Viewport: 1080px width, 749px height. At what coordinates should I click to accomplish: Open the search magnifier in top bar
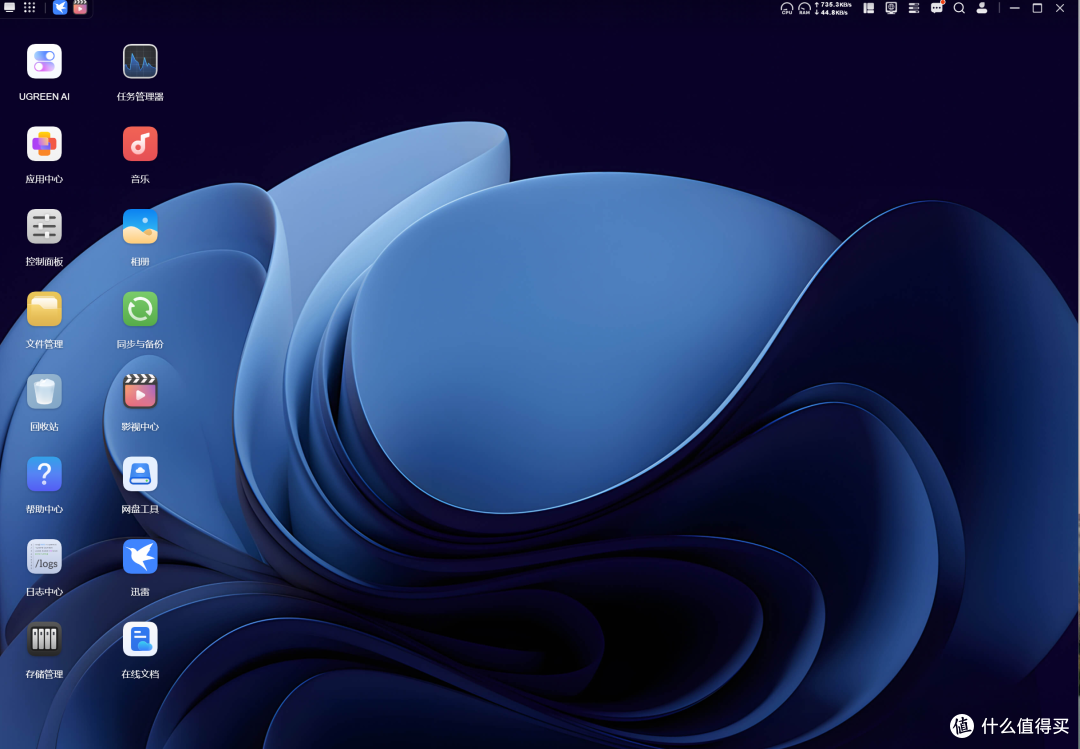(x=959, y=8)
